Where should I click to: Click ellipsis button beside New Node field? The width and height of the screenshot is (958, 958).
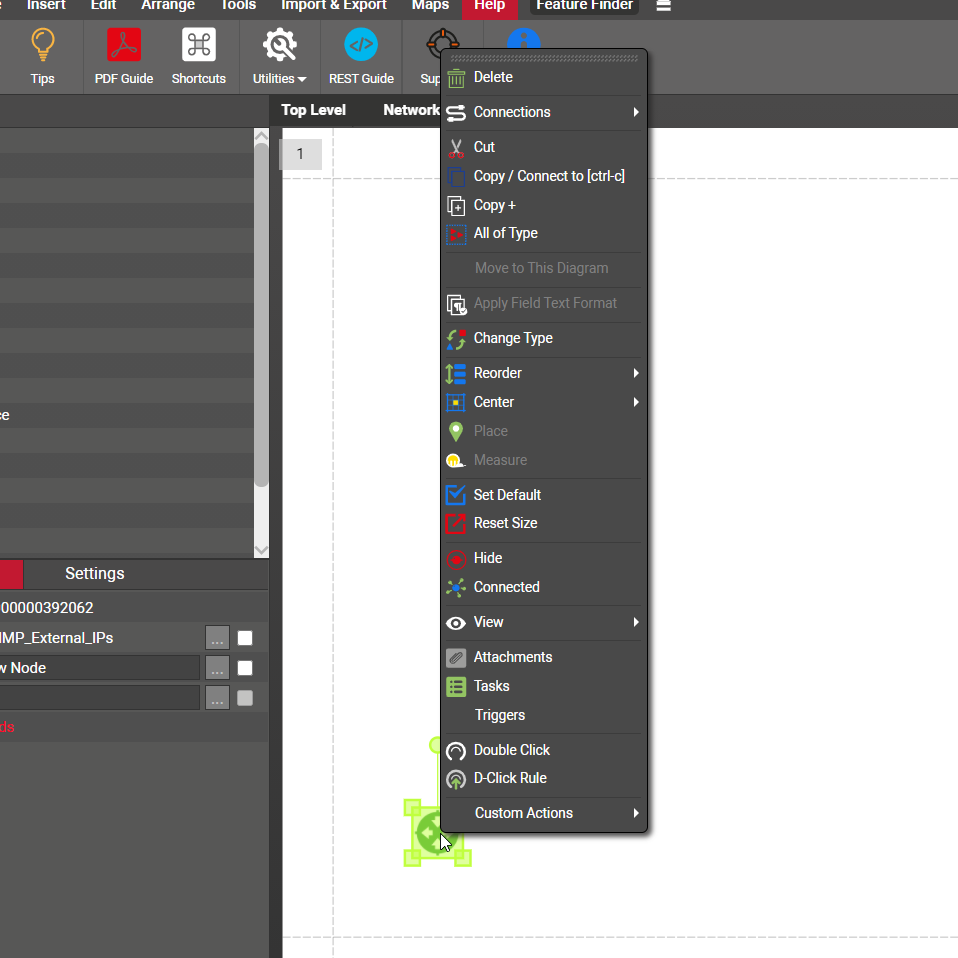217,668
